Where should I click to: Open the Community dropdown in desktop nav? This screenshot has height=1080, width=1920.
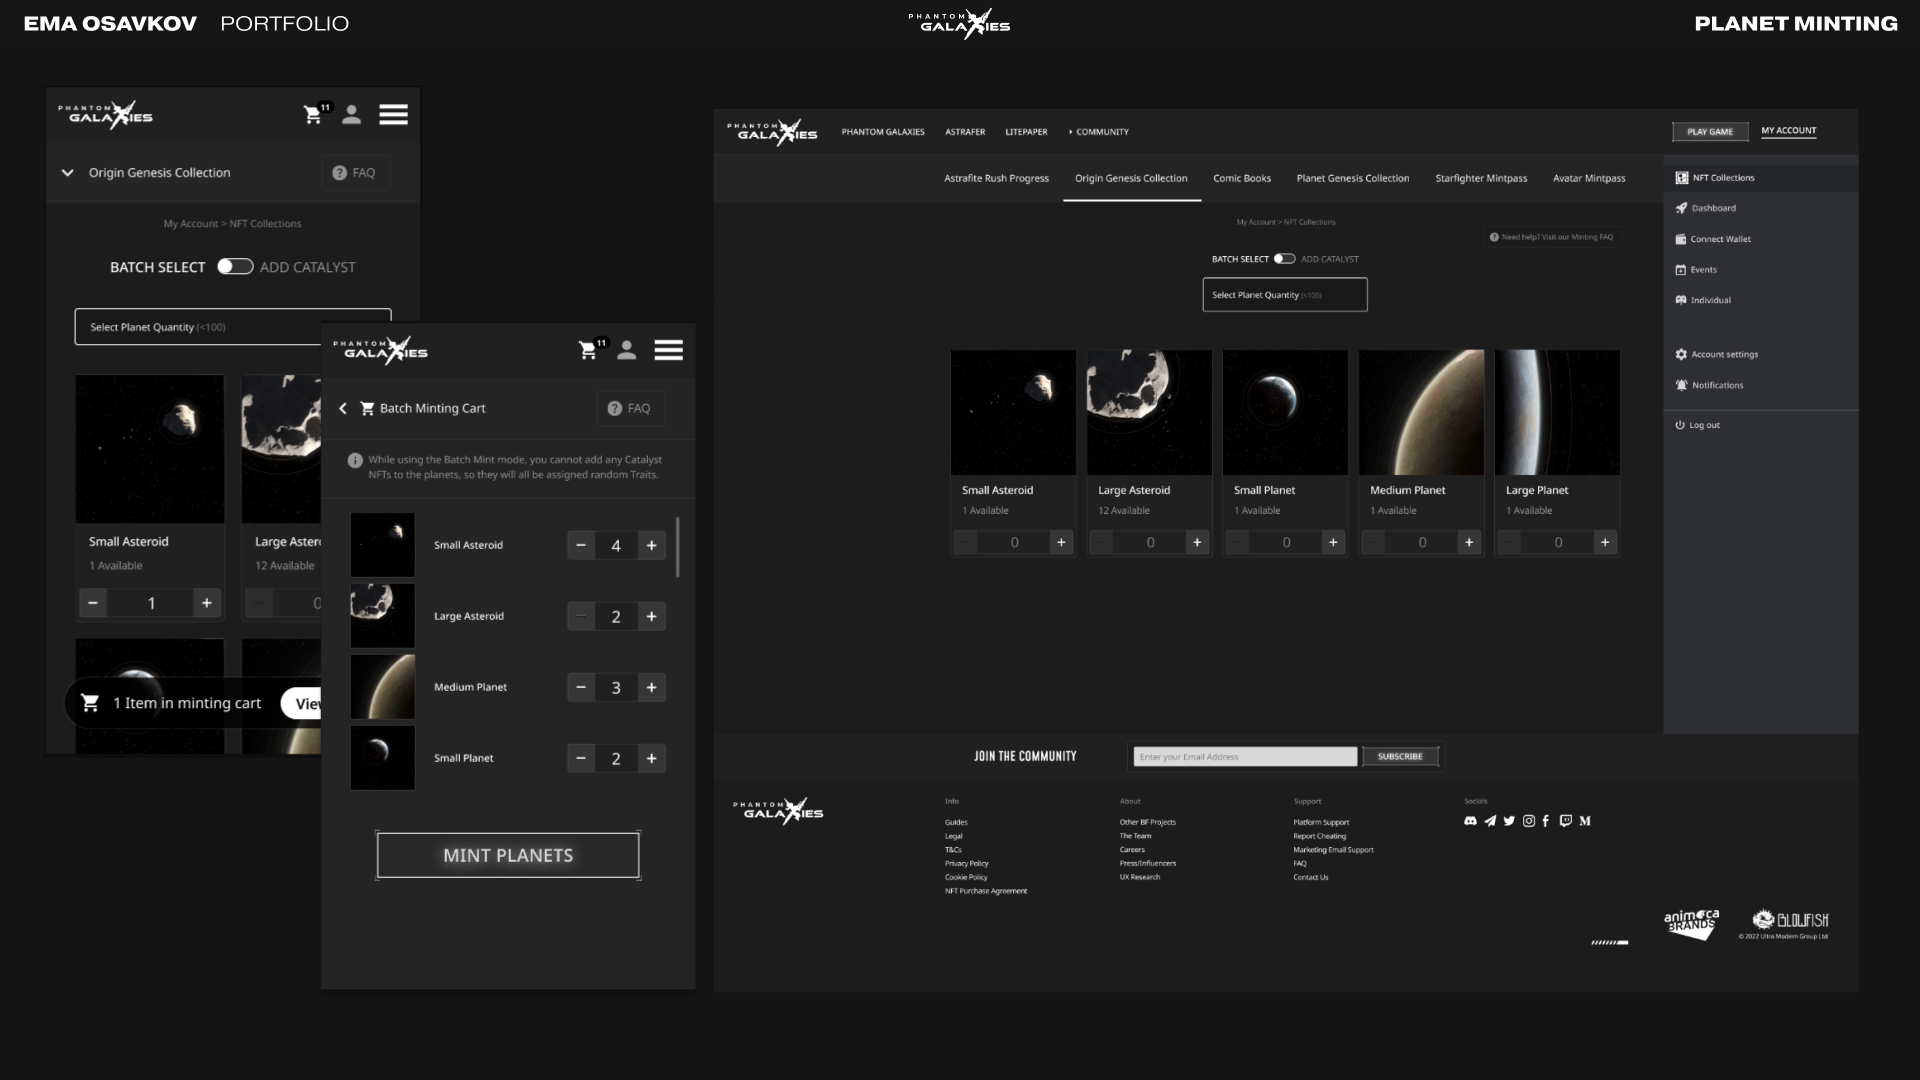[1099, 132]
